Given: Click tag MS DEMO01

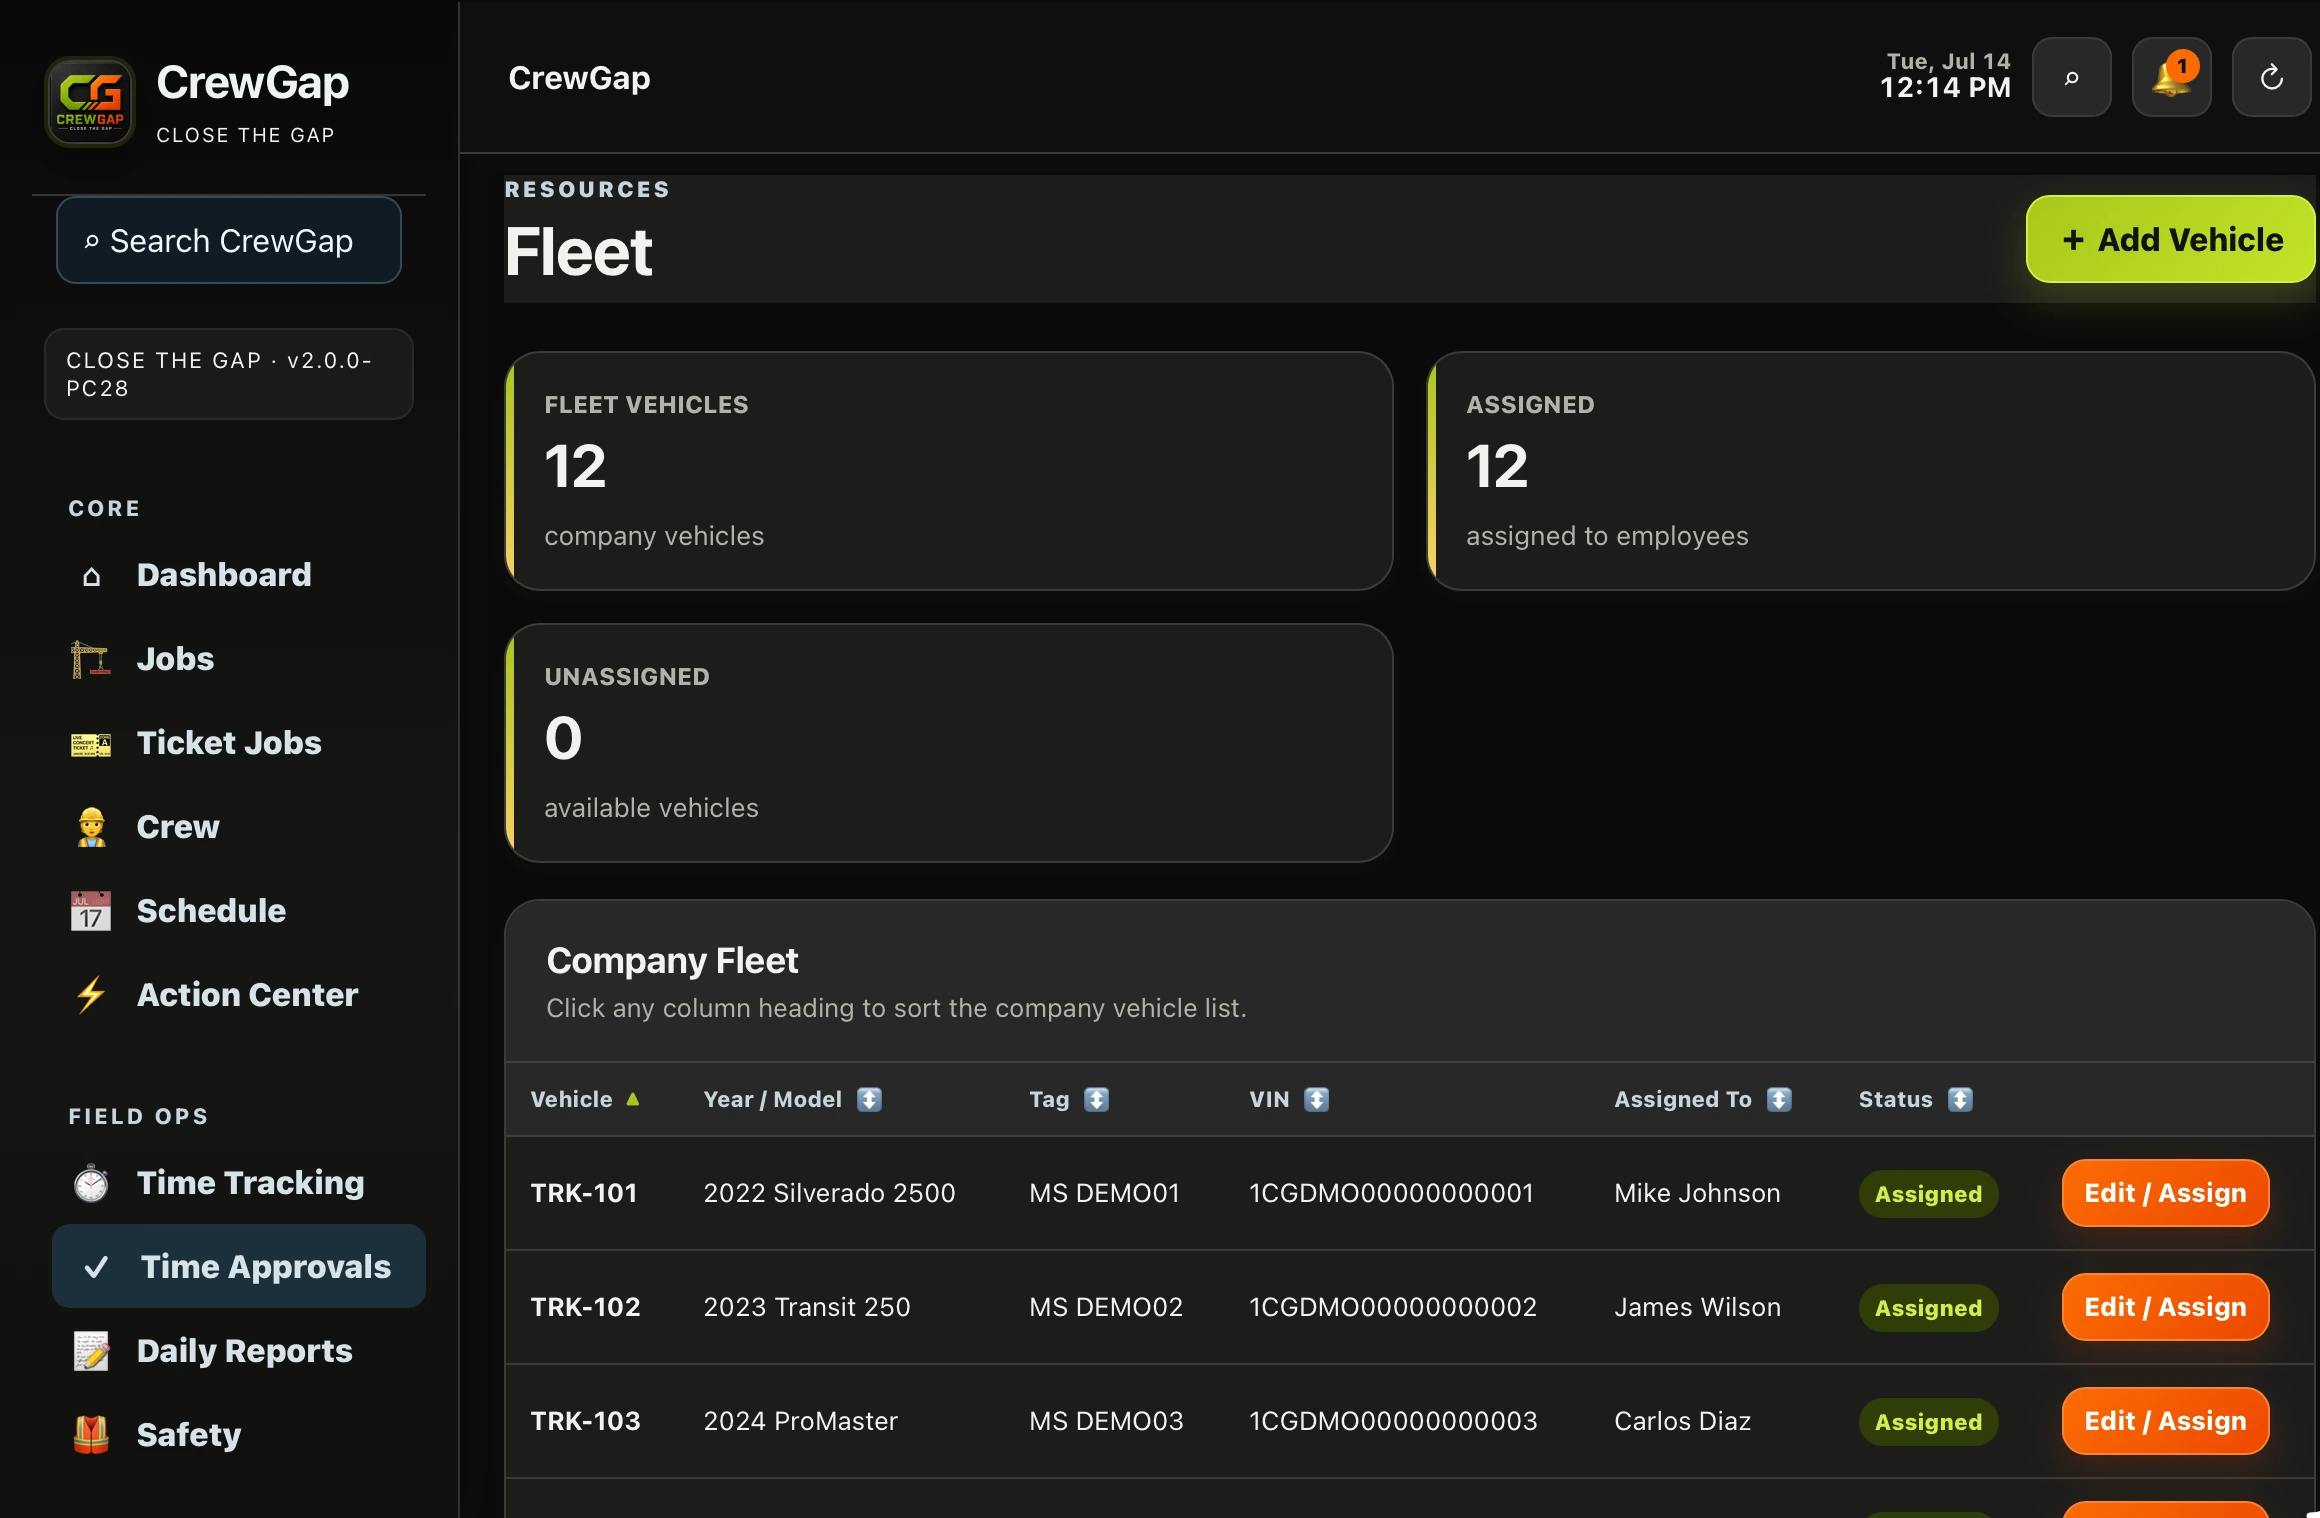Looking at the screenshot, I should pyautogui.click(x=1104, y=1194).
